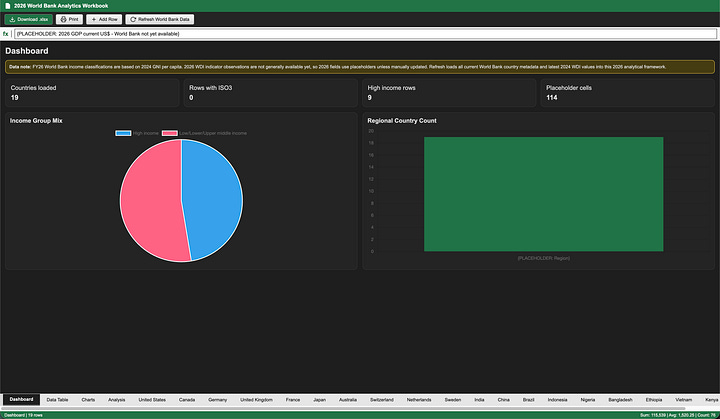Screen dimensions: 720x419
Task: Click the 'Placeholder cells' stat card
Action: click(x=627, y=93)
